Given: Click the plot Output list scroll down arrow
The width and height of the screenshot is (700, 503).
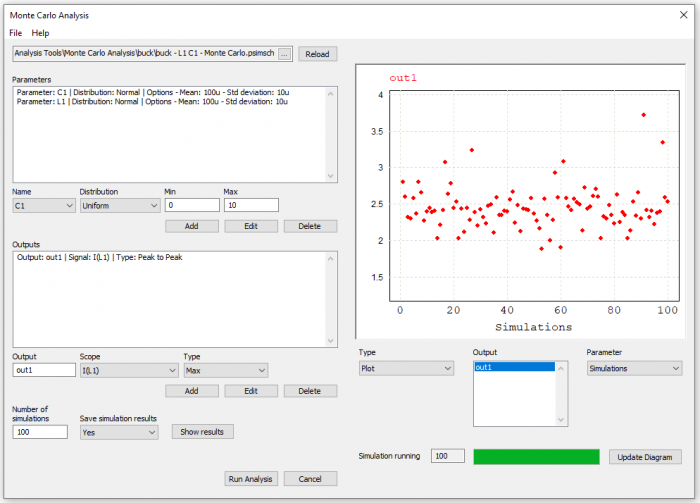Looking at the screenshot, I should click(561, 420).
